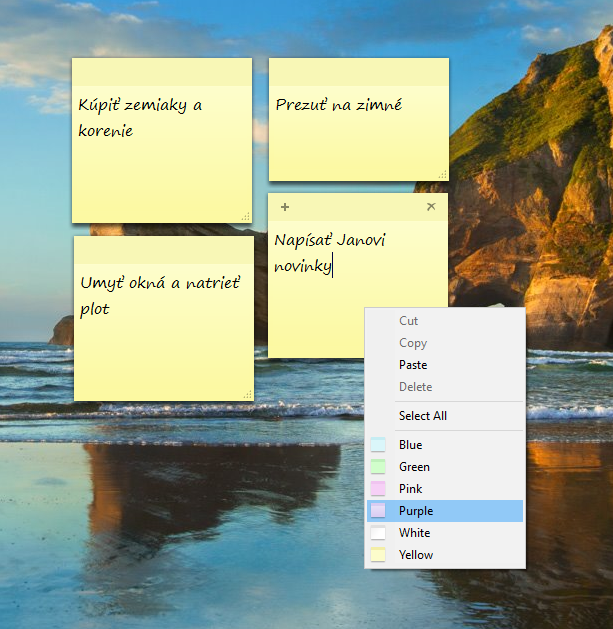This screenshot has height=629, width=613.
Task: Click the green color swatch
Action: [378, 467]
